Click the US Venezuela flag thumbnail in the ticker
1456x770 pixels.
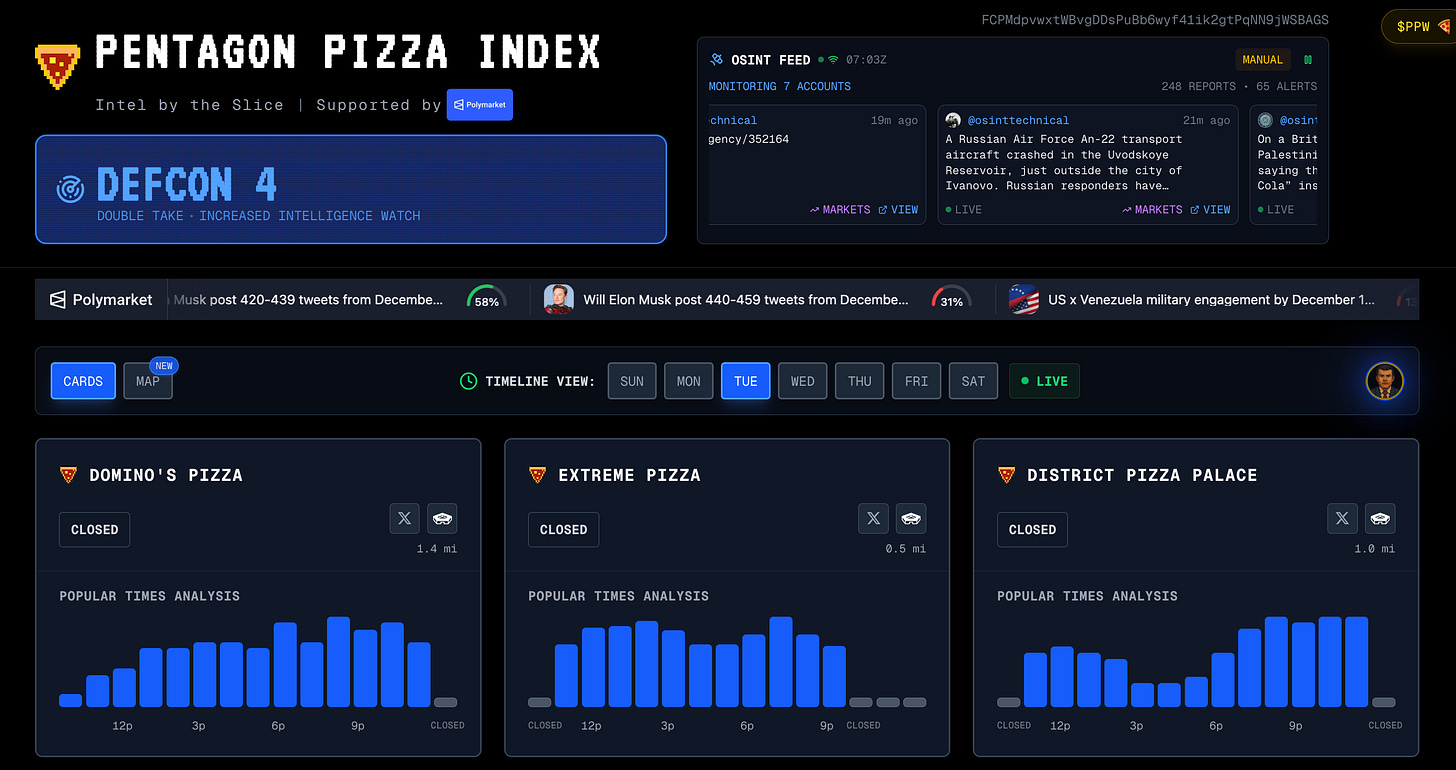pyautogui.click(x=1023, y=299)
